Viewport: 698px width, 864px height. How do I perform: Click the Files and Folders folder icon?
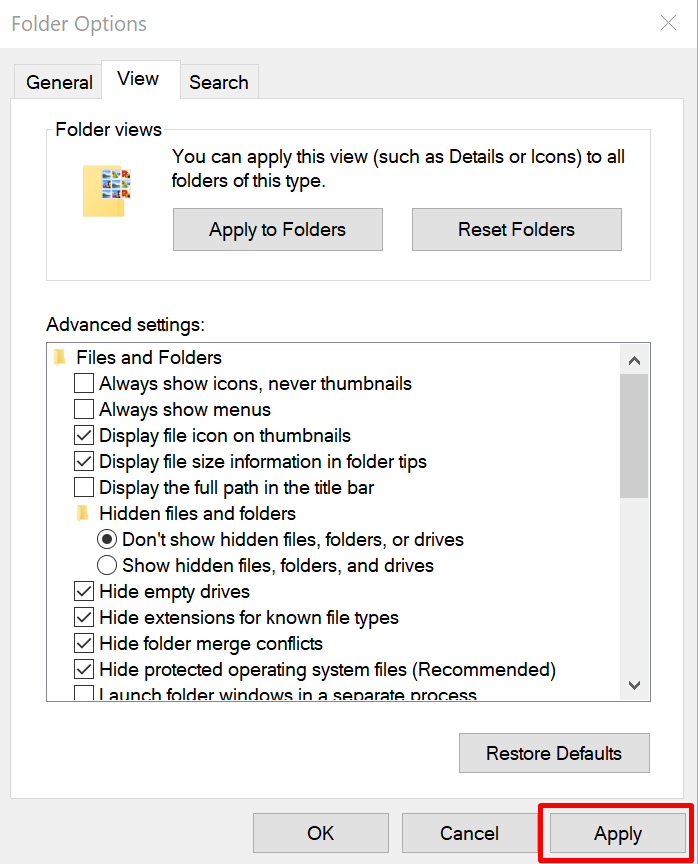click(61, 358)
